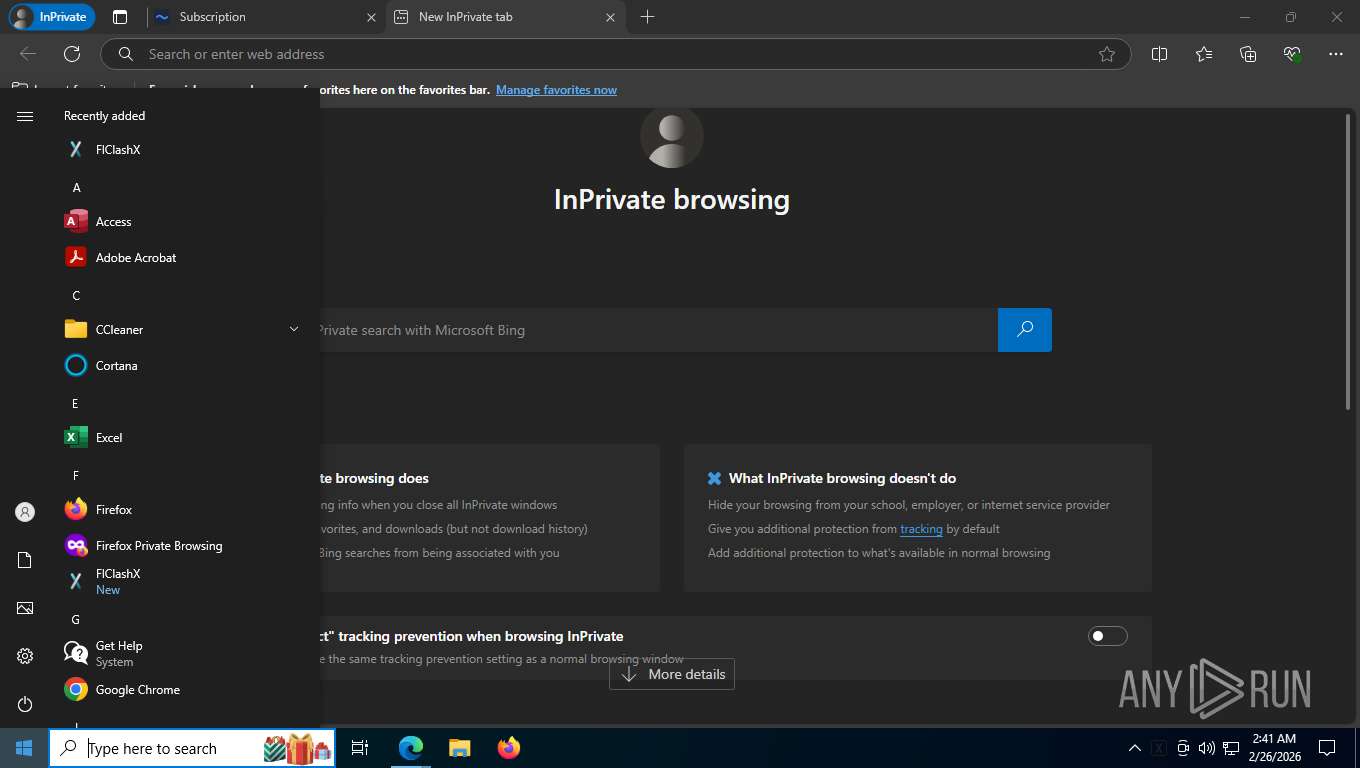The image size is (1360, 768).
Task: Close the Subscription tab
Action: [371, 17]
